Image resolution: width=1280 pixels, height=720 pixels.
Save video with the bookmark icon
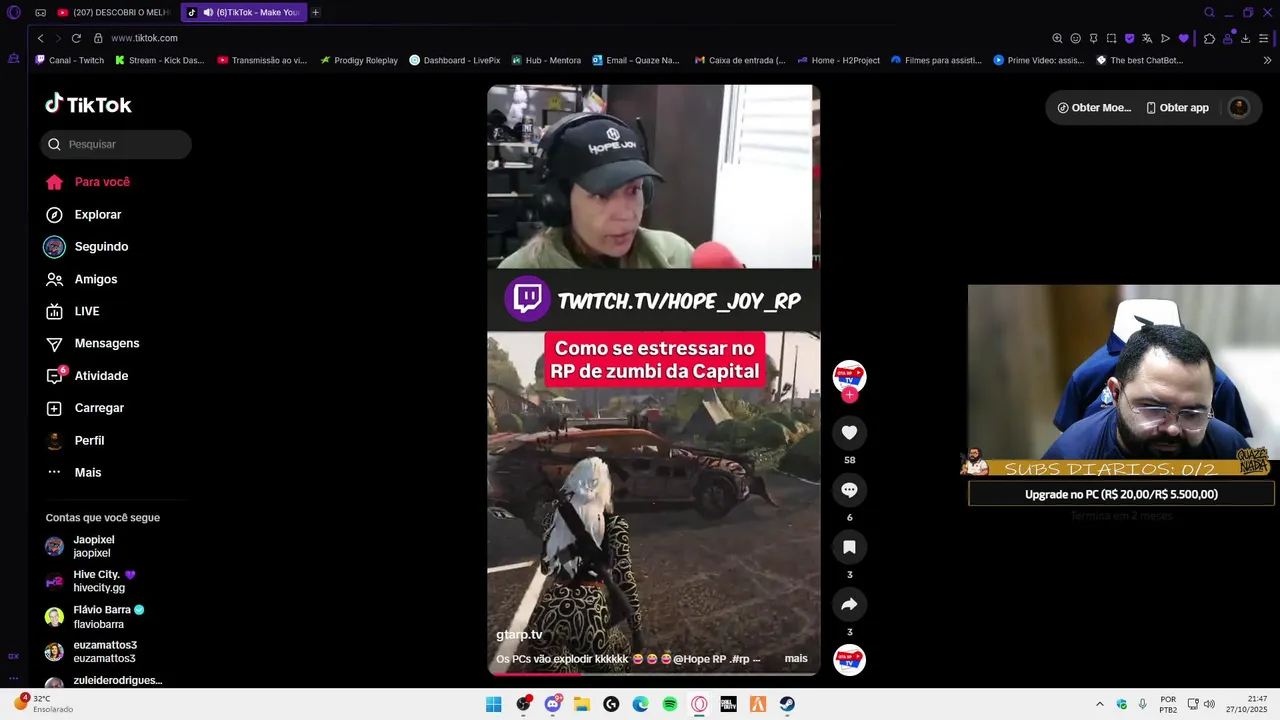[x=849, y=547]
